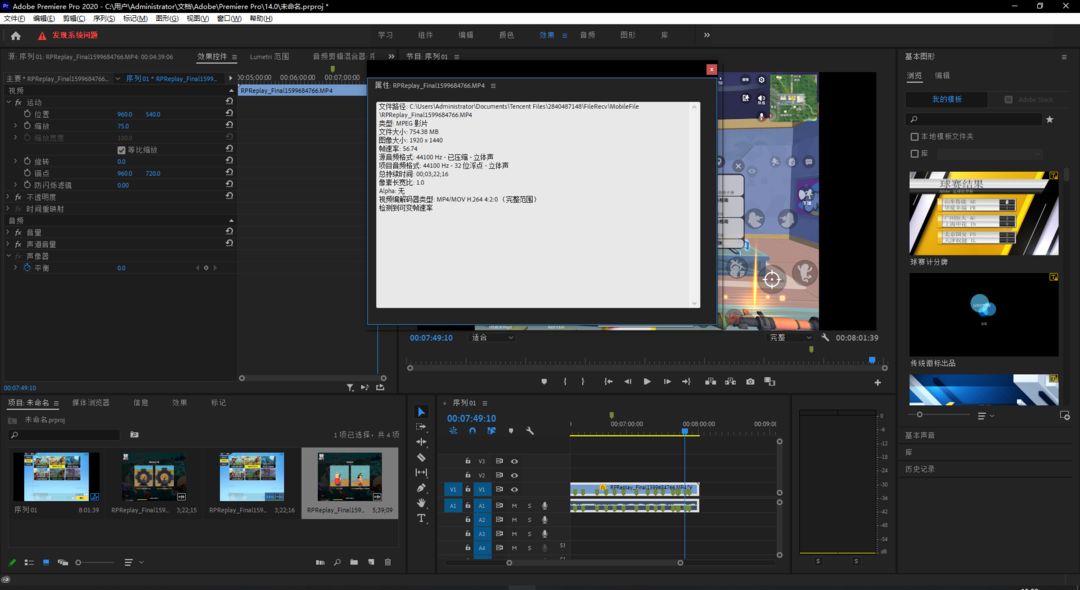Delete selected item with trash icon
Viewport: 1080px width, 590px height.
388,562
